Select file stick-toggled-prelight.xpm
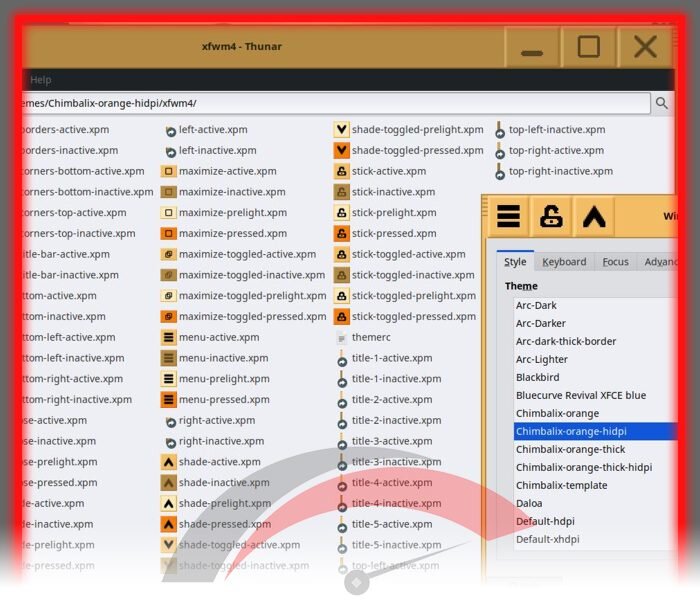This screenshot has height=600, width=700. click(414, 296)
